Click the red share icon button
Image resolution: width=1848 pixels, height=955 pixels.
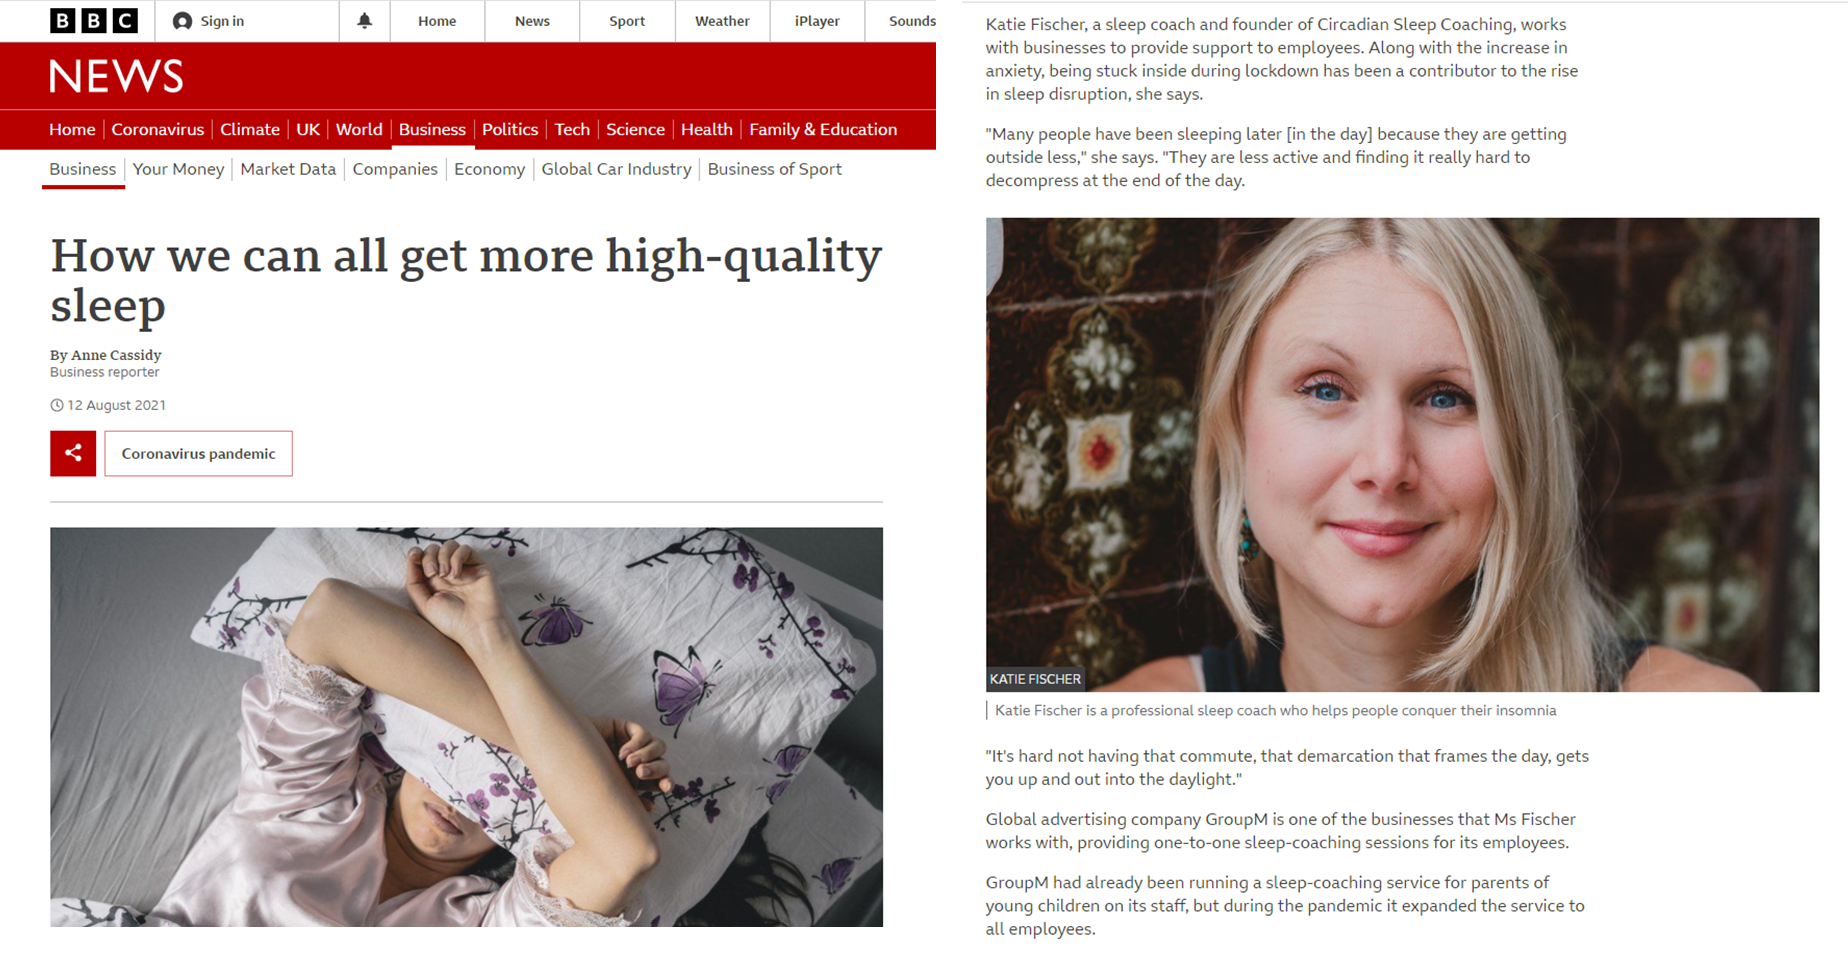click(x=73, y=453)
